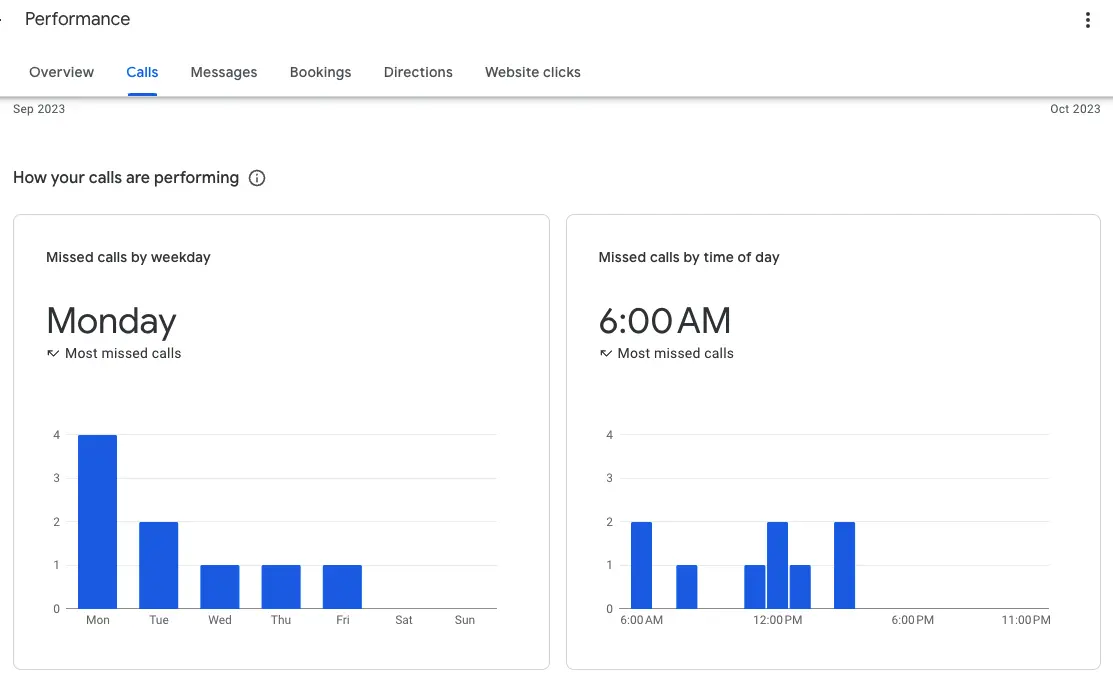The width and height of the screenshot is (1113, 679).
Task: Open the three-dot more options menu
Action: (x=1087, y=20)
